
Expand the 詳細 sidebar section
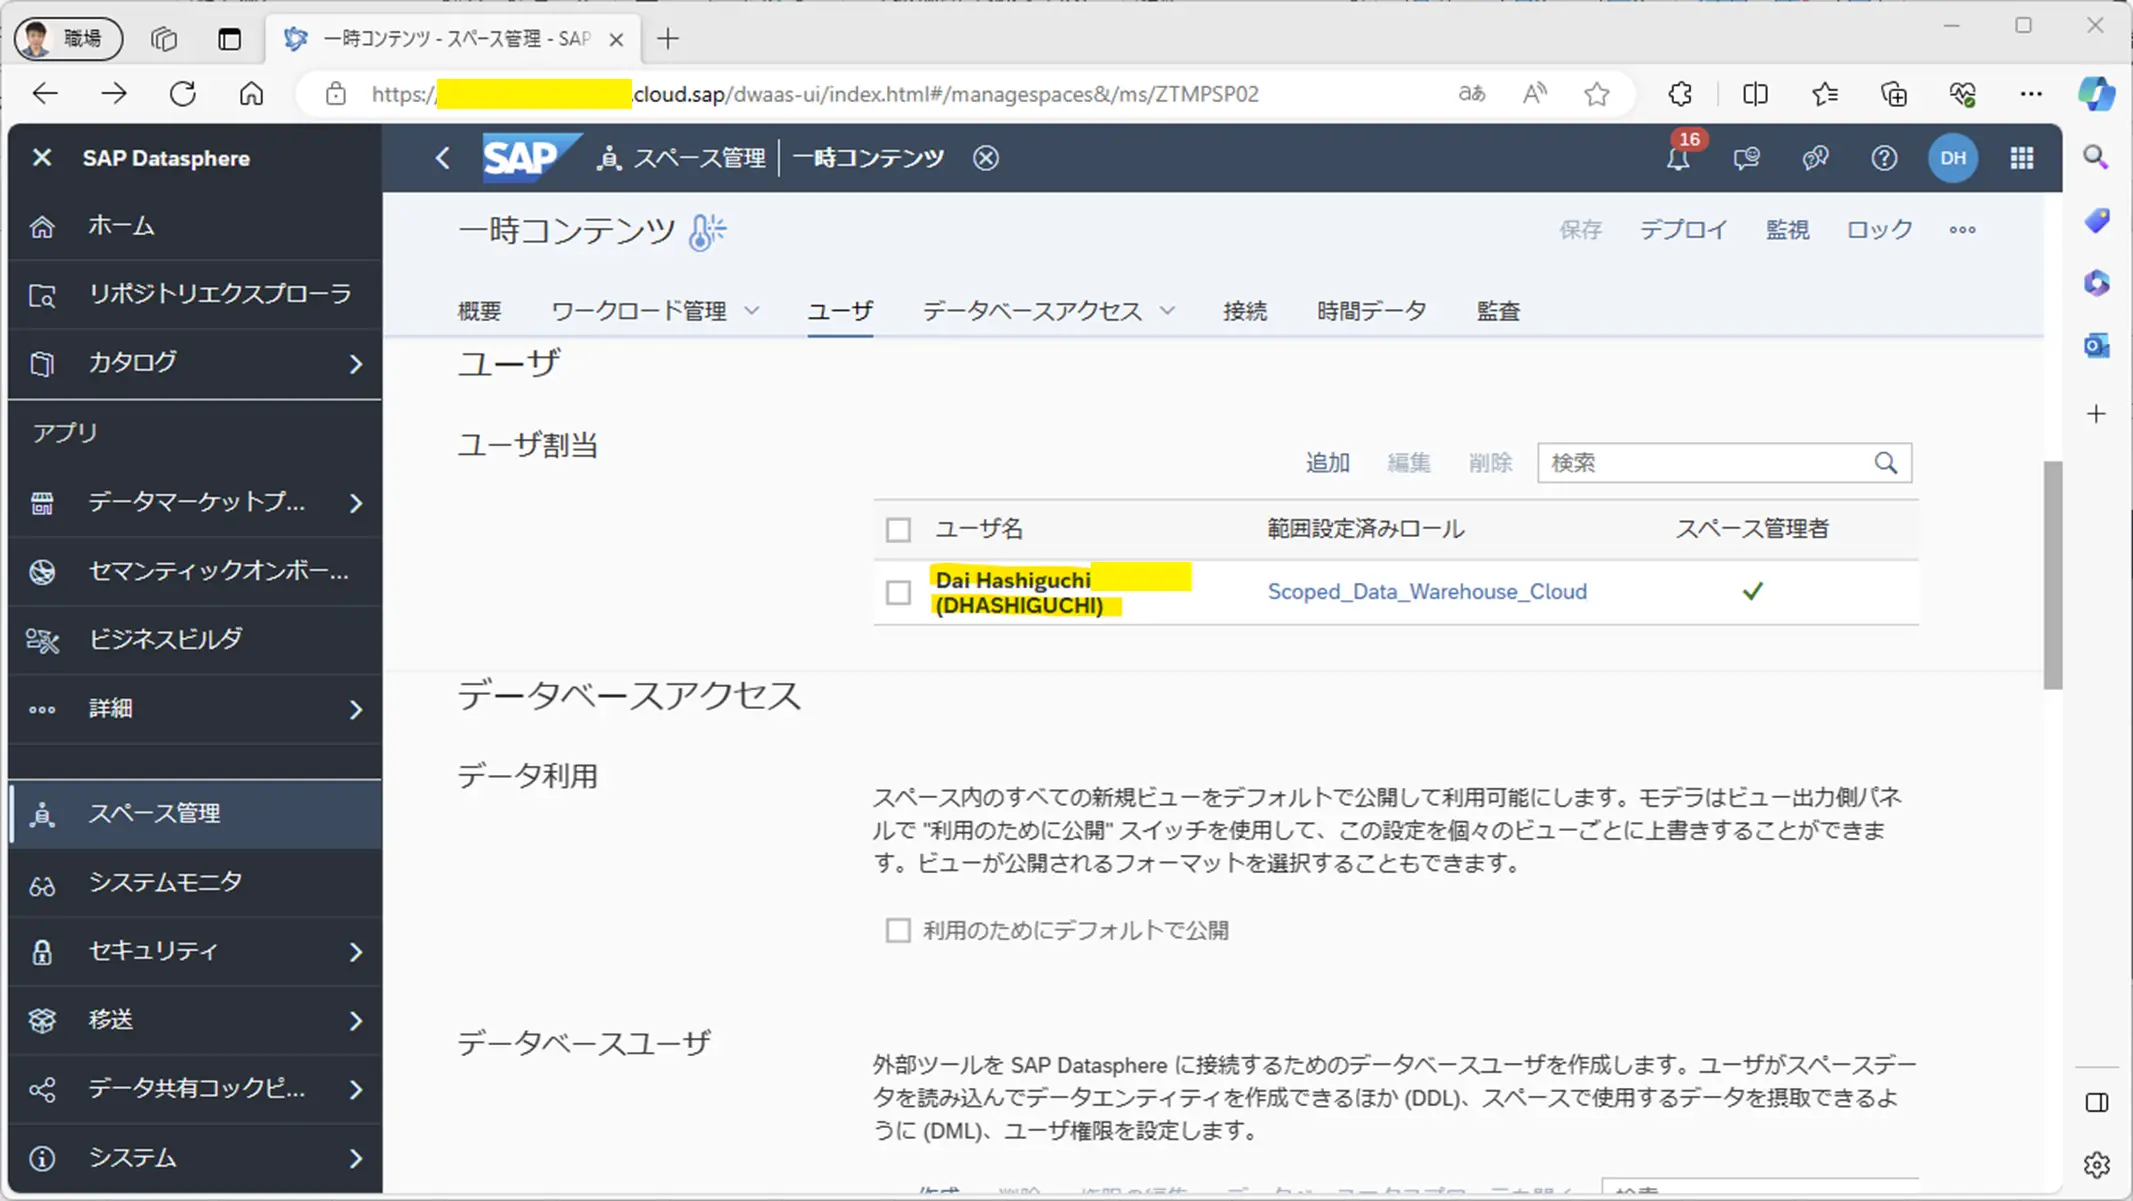355,709
